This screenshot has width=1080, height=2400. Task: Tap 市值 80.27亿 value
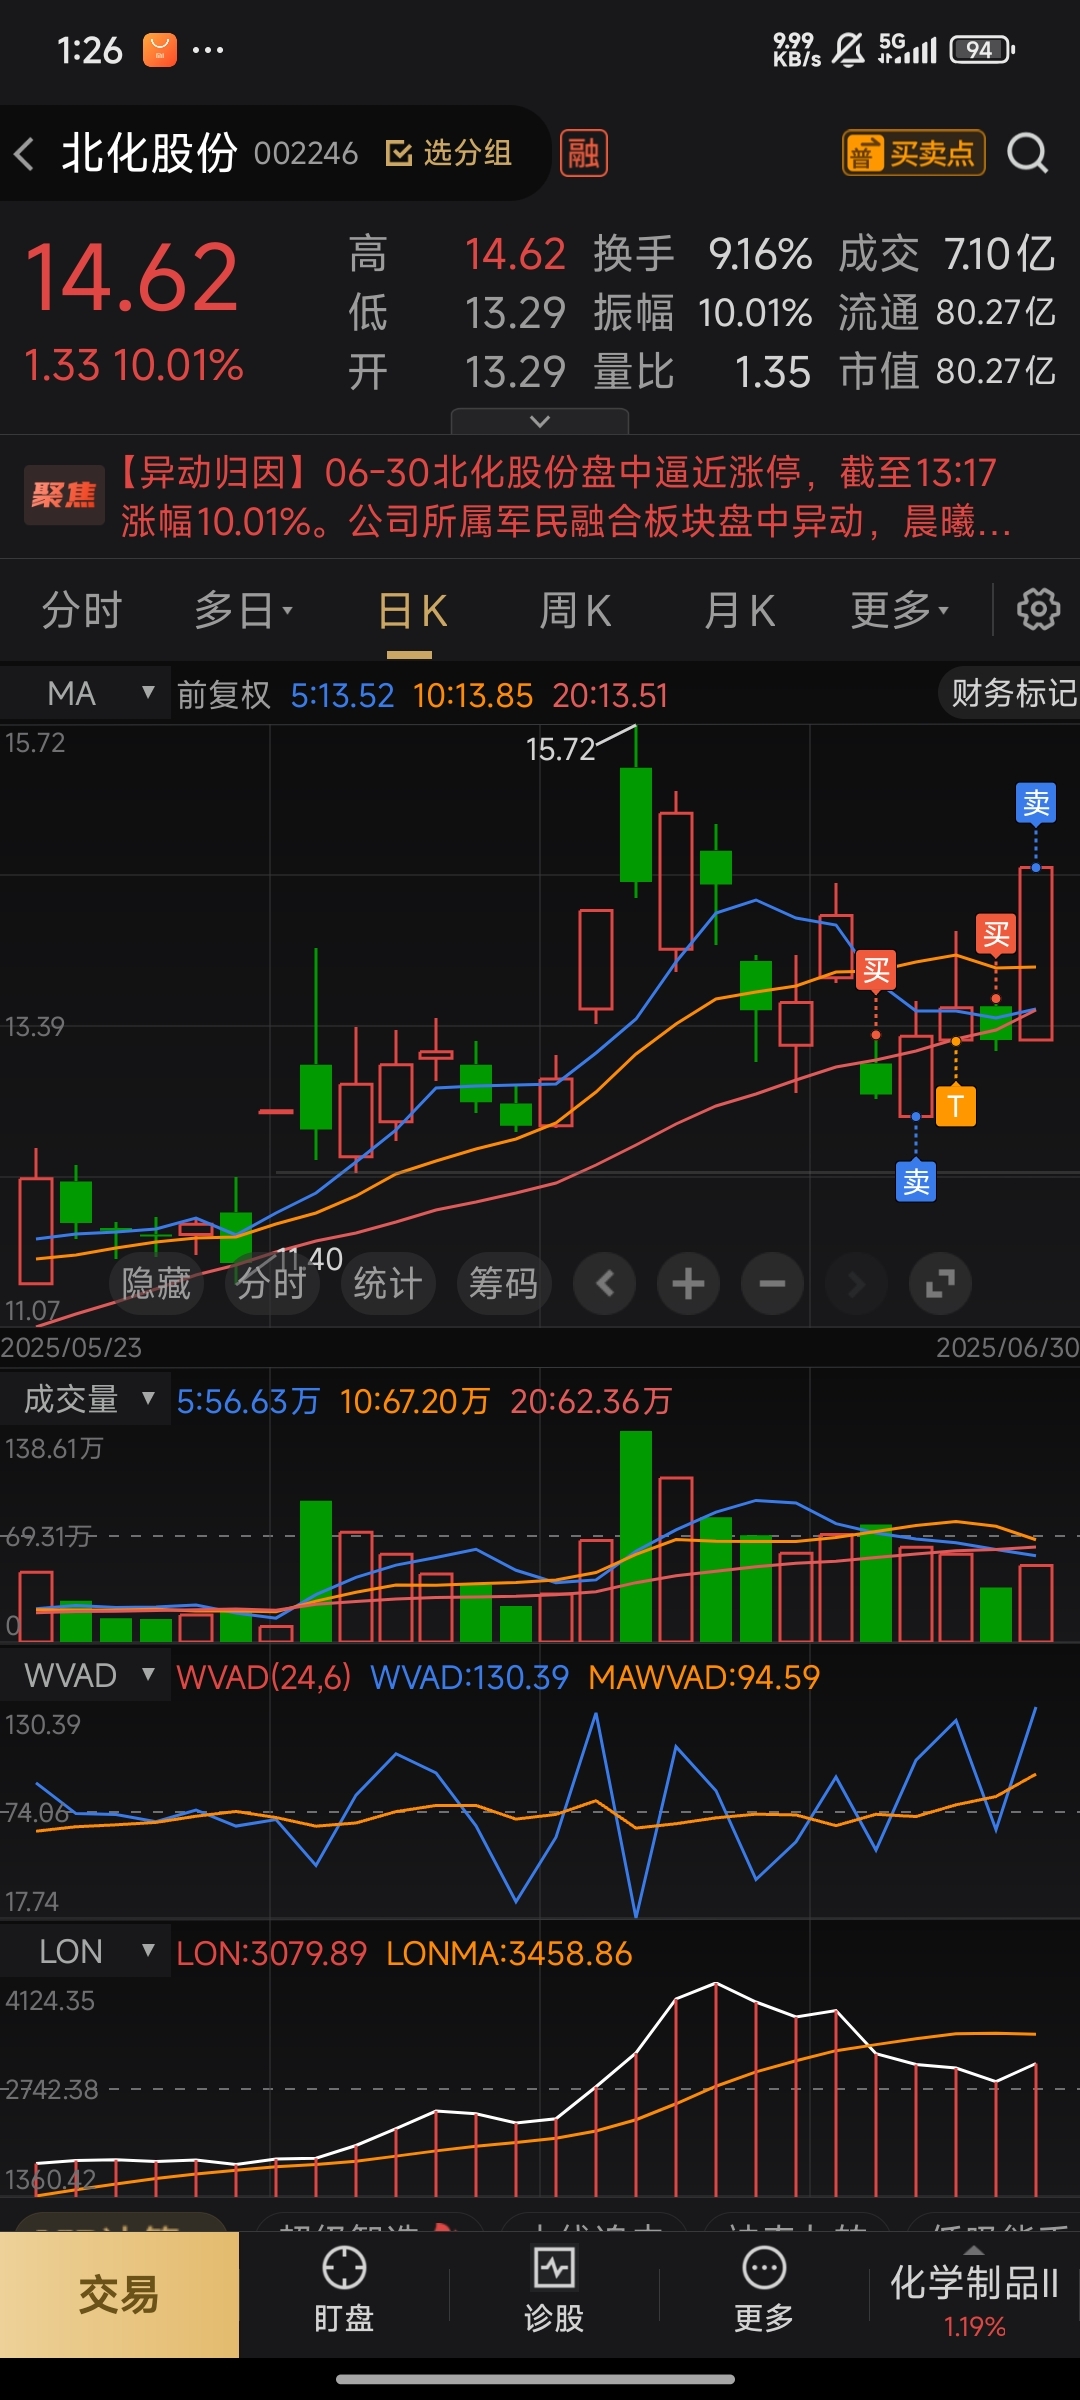[x=996, y=371]
